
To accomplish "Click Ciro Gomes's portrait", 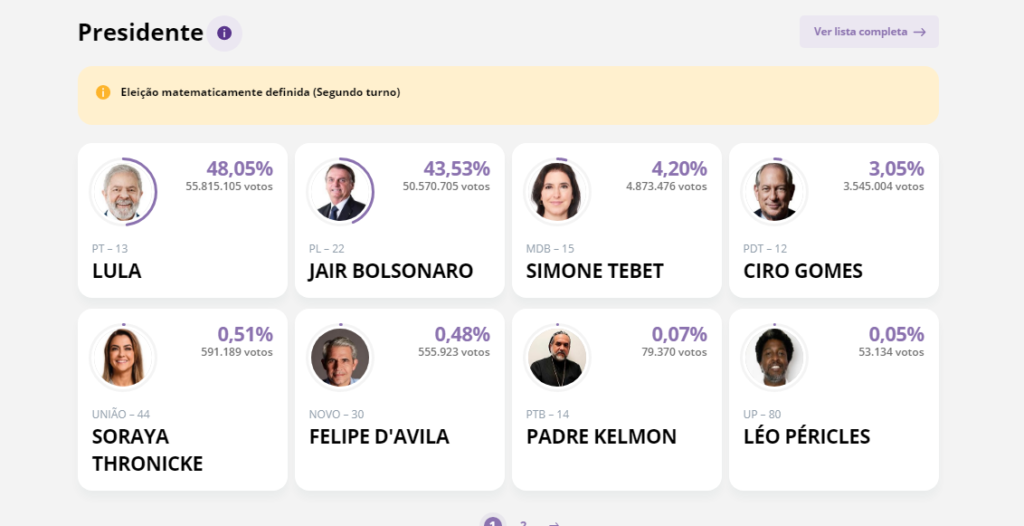I will [x=774, y=192].
